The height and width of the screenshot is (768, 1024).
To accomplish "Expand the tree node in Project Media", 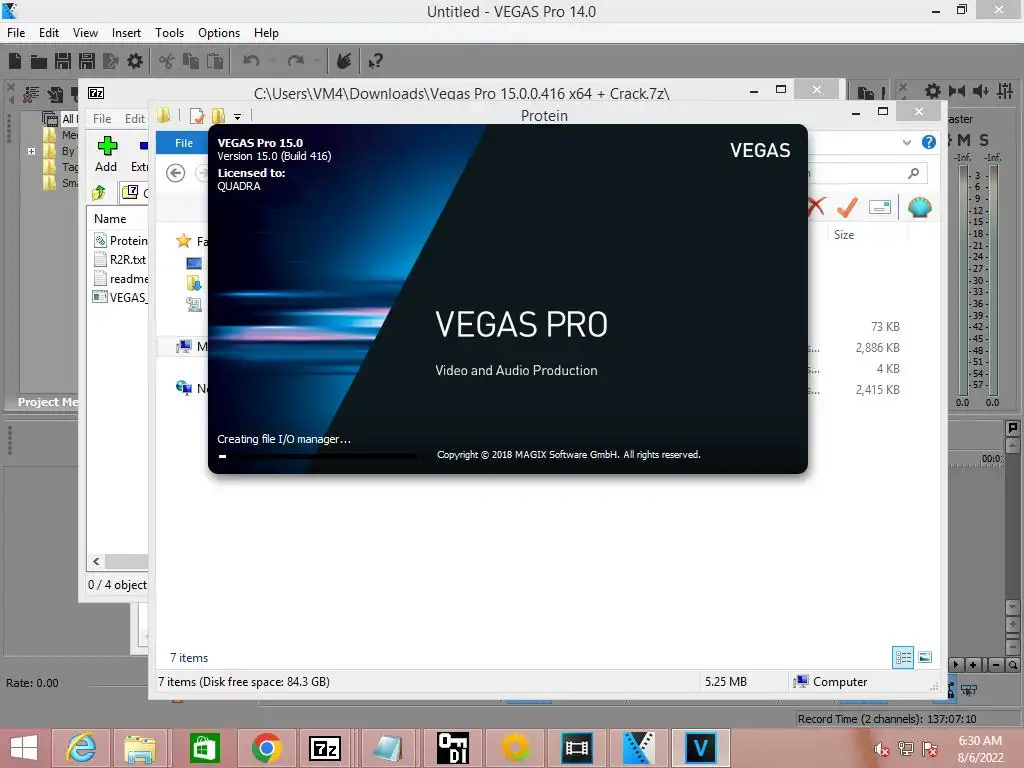I will click(x=31, y=151).
